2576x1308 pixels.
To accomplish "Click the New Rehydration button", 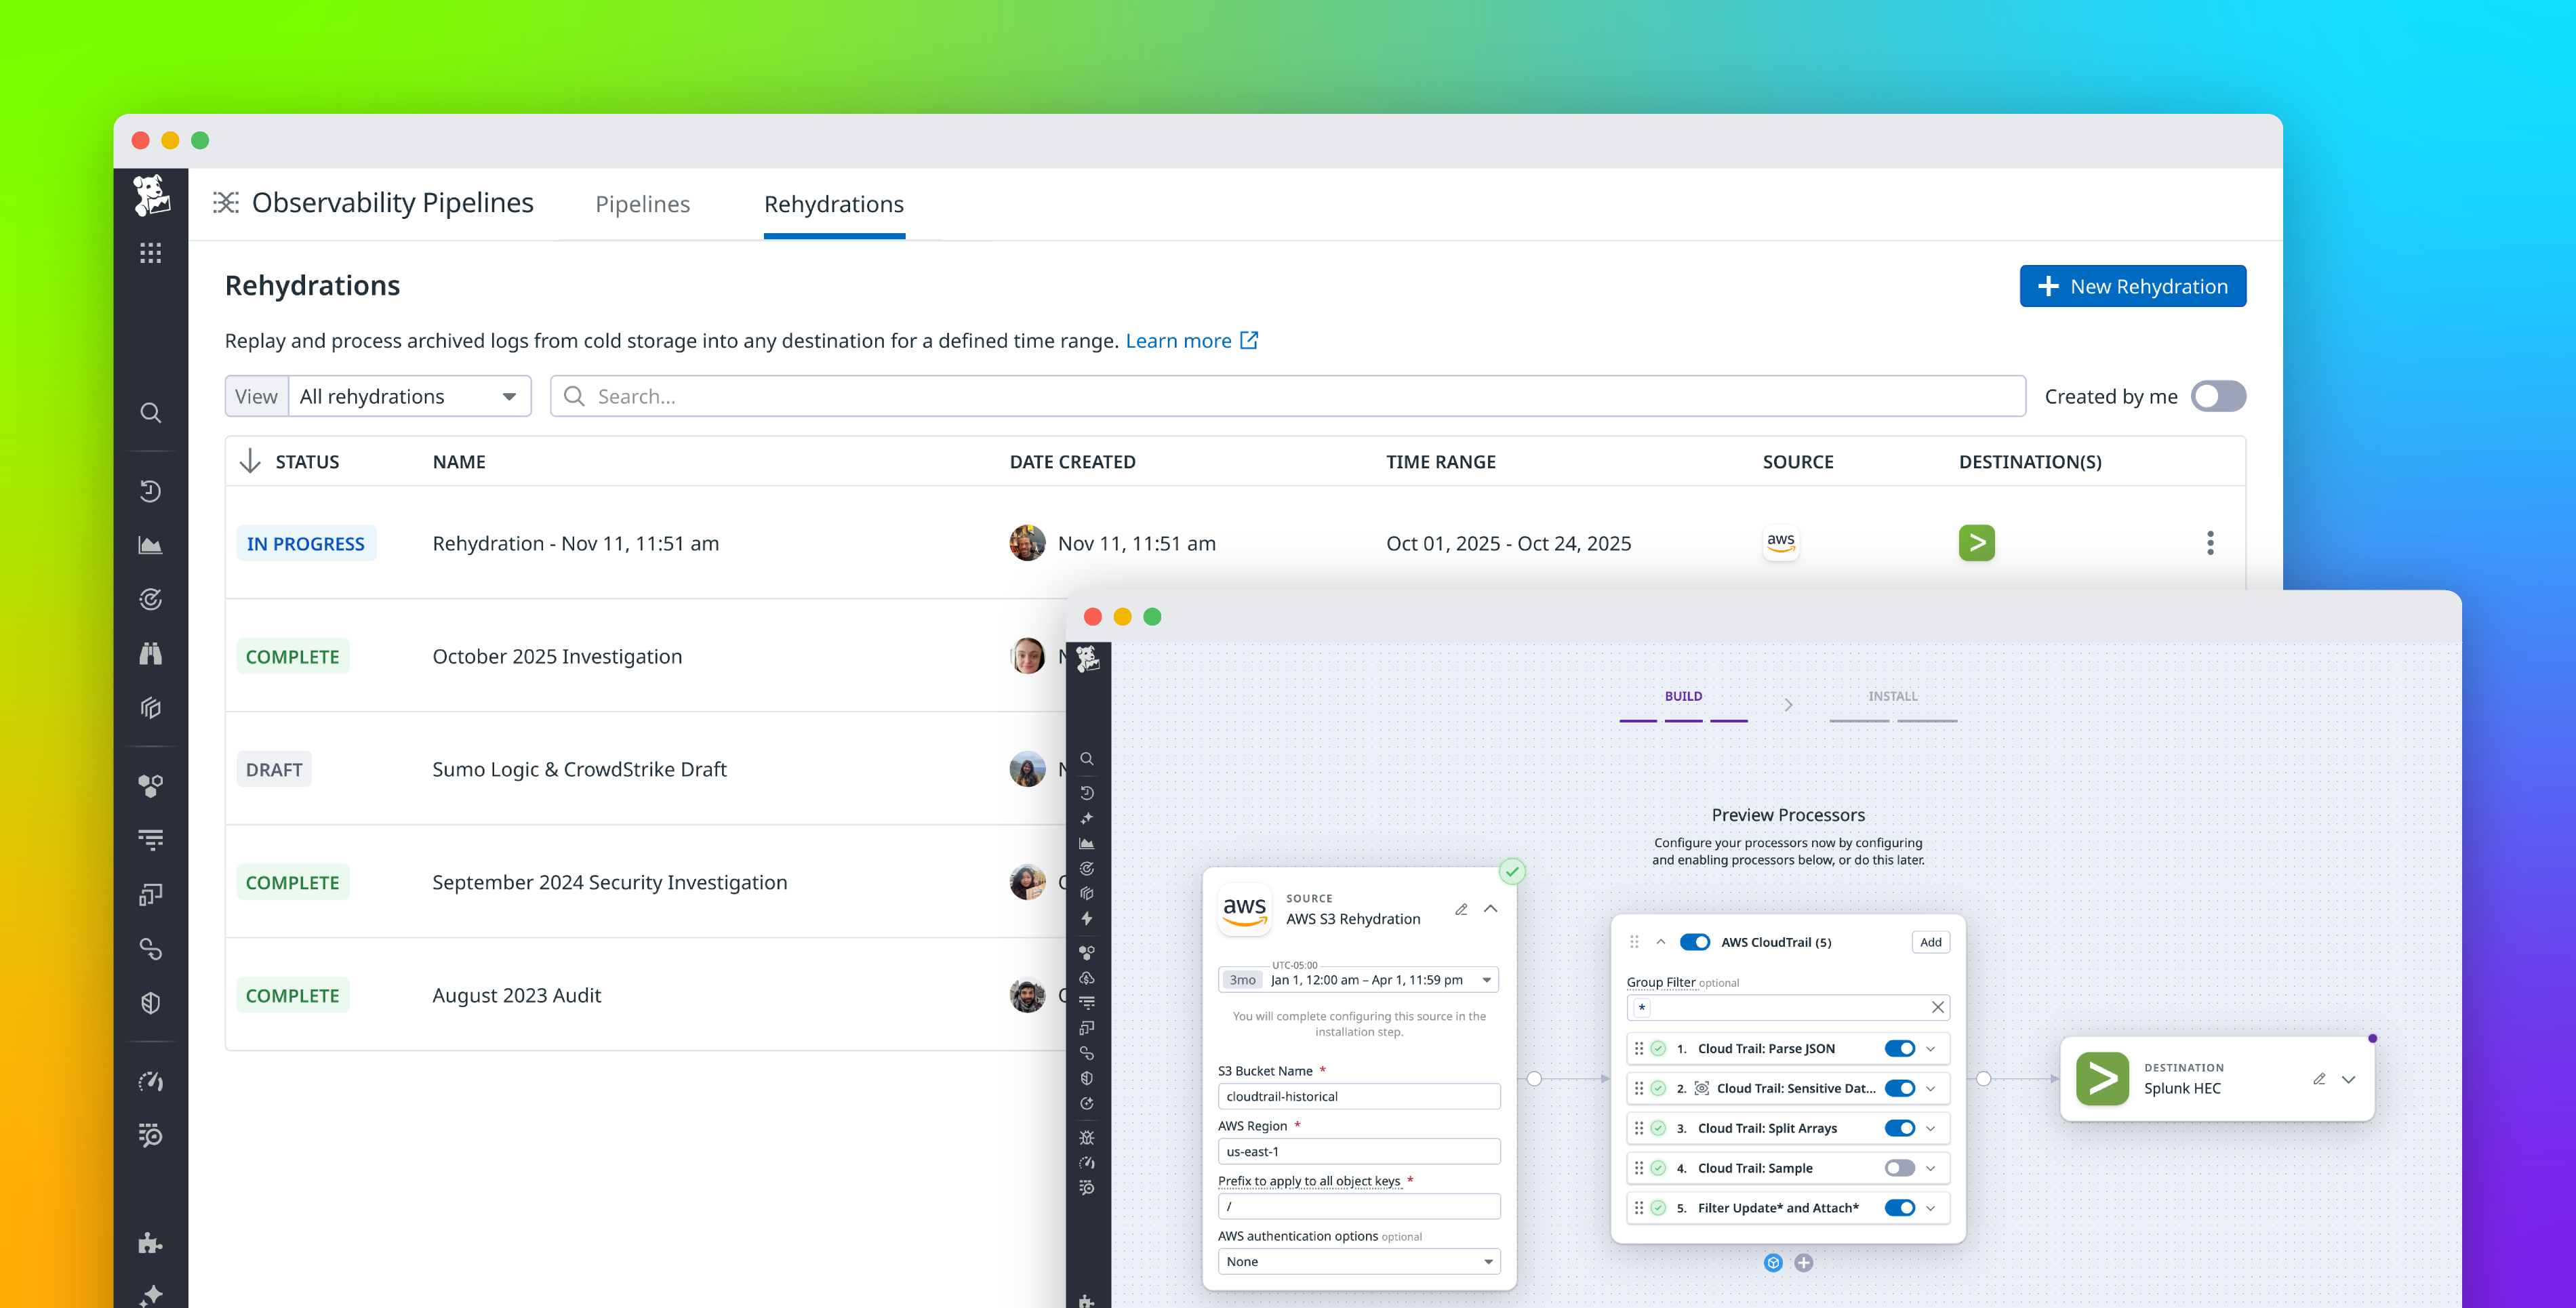I will pyautogui.click(x=2133, y=286).
